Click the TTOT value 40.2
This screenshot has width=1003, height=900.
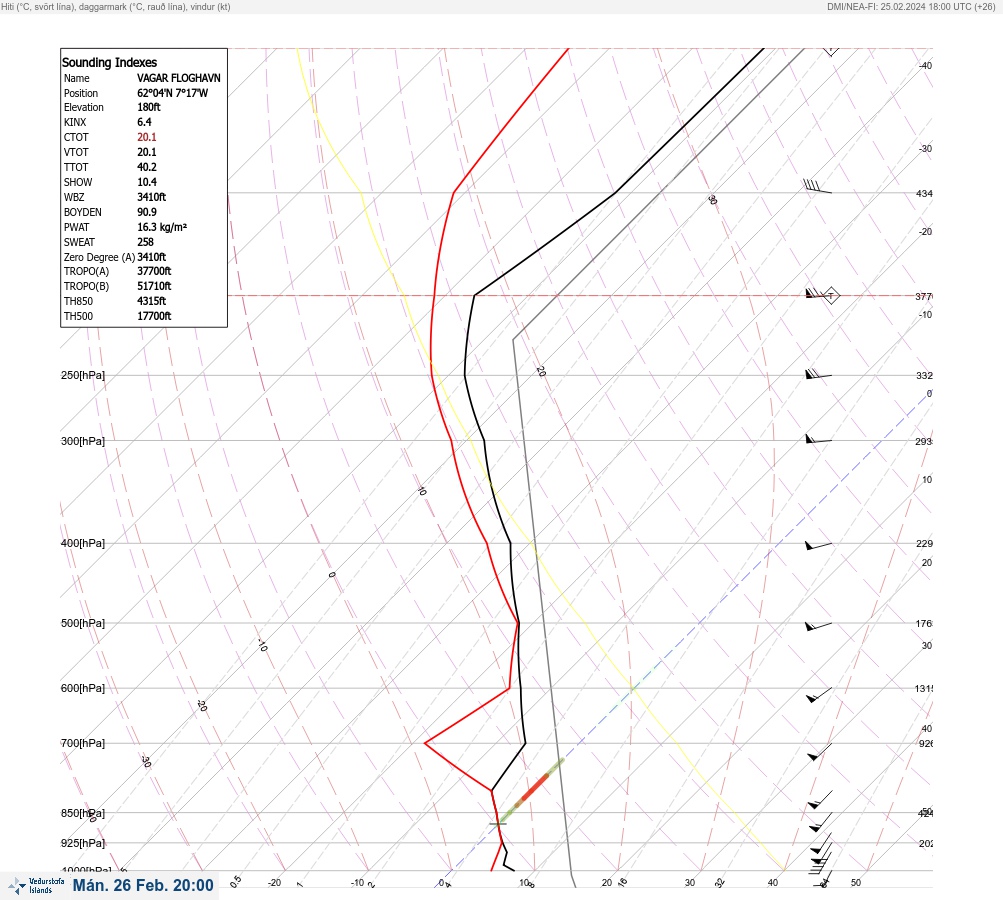[x=146, y=167]
